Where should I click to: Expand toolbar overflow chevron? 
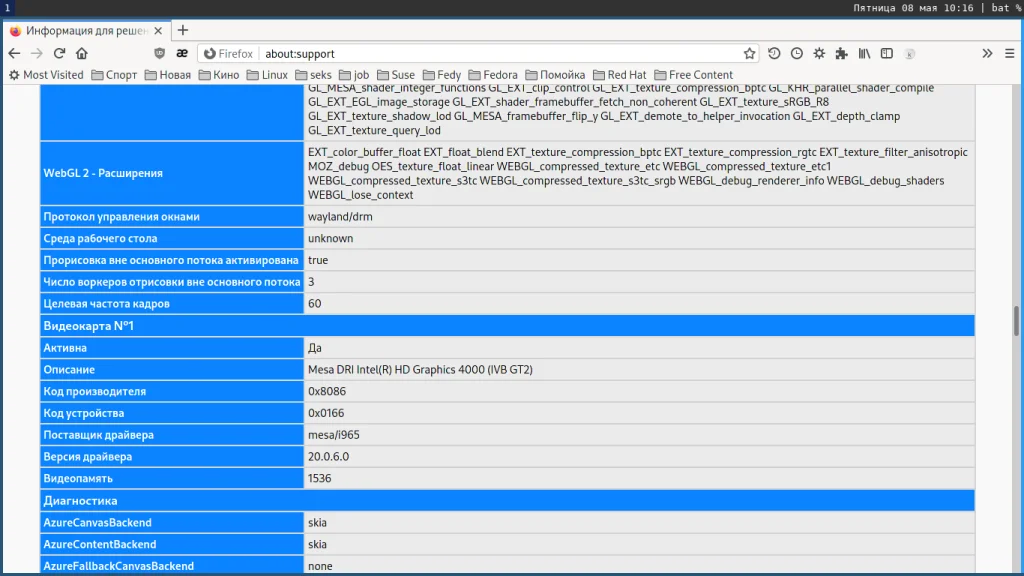987,54
